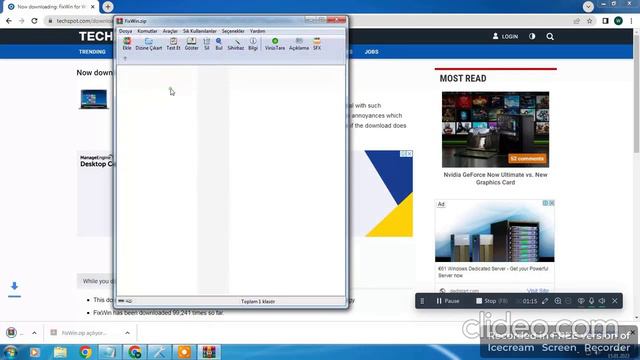The width and height of the screenshot is (640, 360).
Task: Click the Visit Site ad link
Action: click(538, 291)
